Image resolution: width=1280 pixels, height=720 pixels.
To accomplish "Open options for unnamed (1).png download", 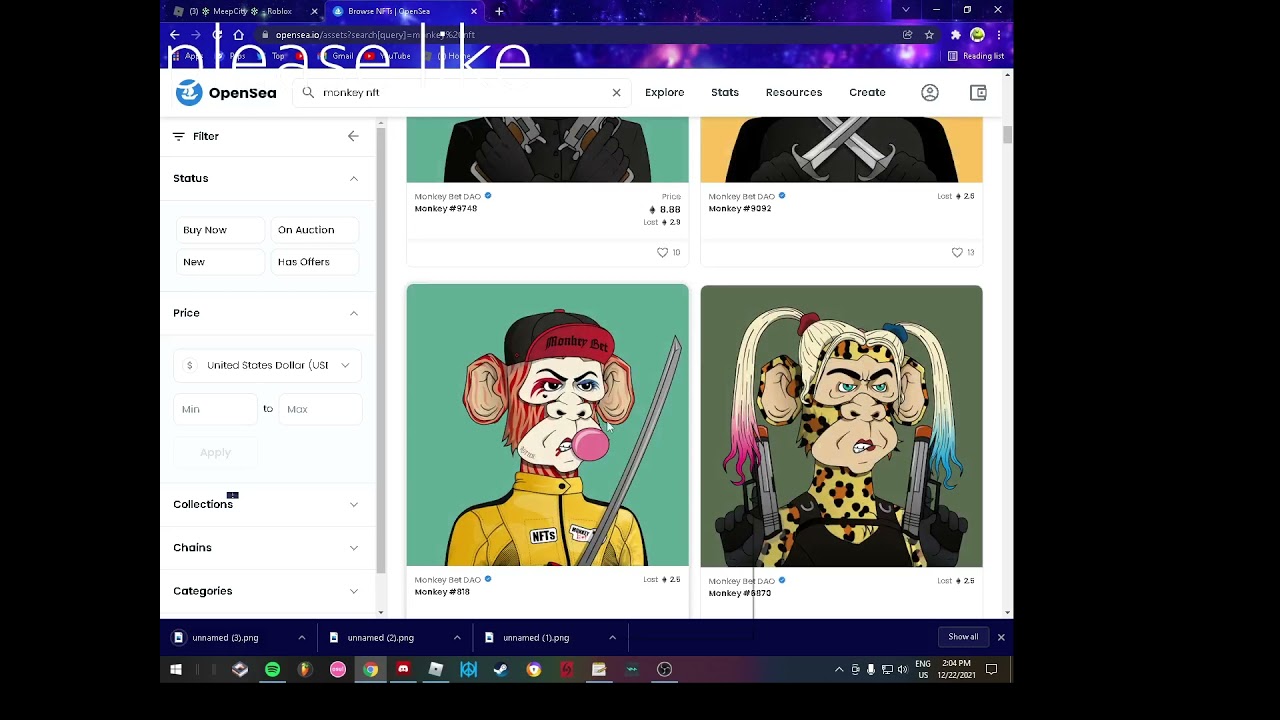I will [612, 637].
